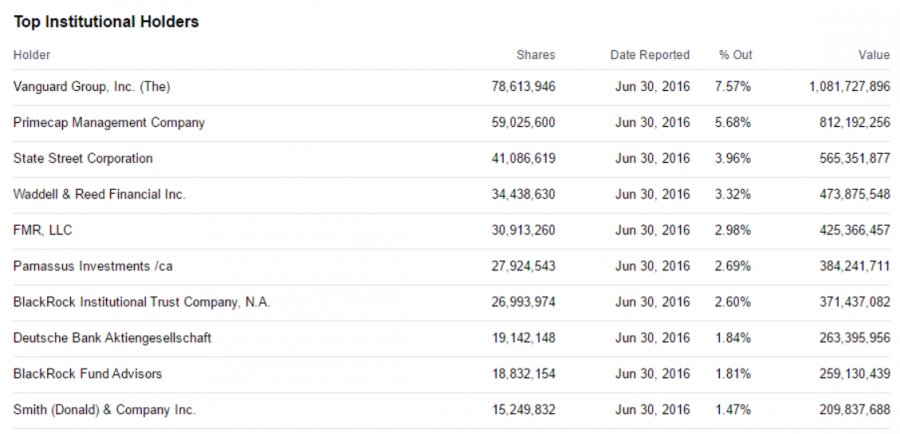The width and height of the screenshot is (900, 434).
Task: Click State Street row's Jun 30, 2016 date
Action: click(x=653, y=158)
